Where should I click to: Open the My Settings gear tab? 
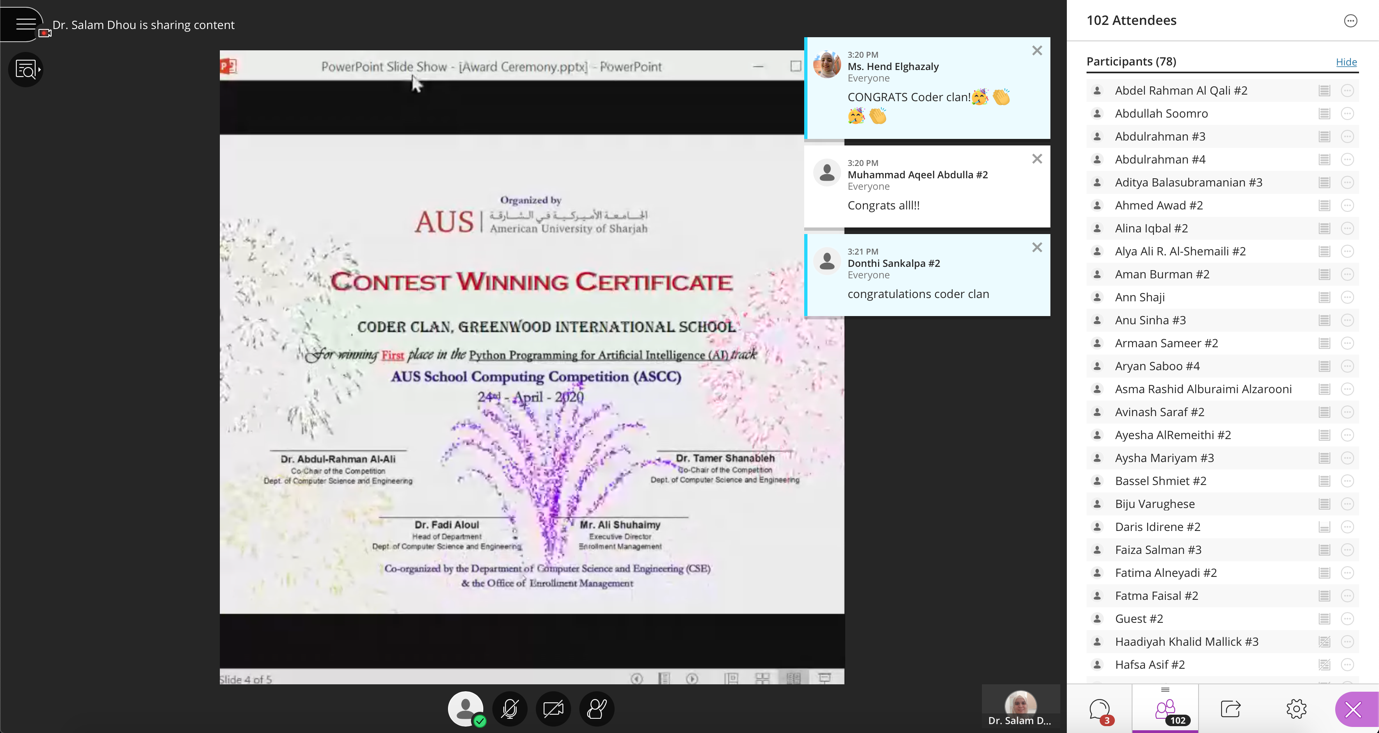pos(1296,710)
